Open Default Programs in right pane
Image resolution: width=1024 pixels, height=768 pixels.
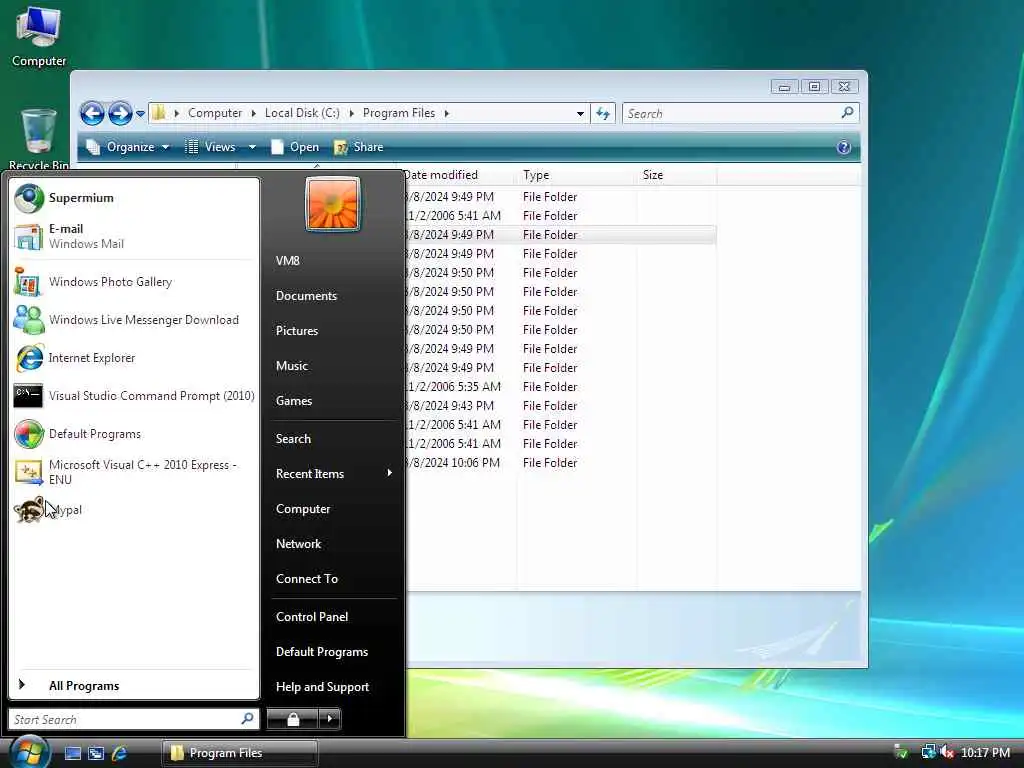334,652
